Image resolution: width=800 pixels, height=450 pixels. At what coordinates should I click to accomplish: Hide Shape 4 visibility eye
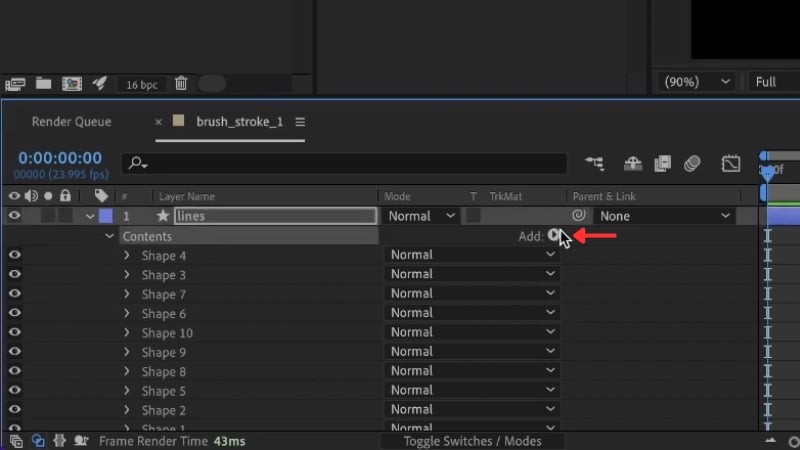tap(14, 255)
